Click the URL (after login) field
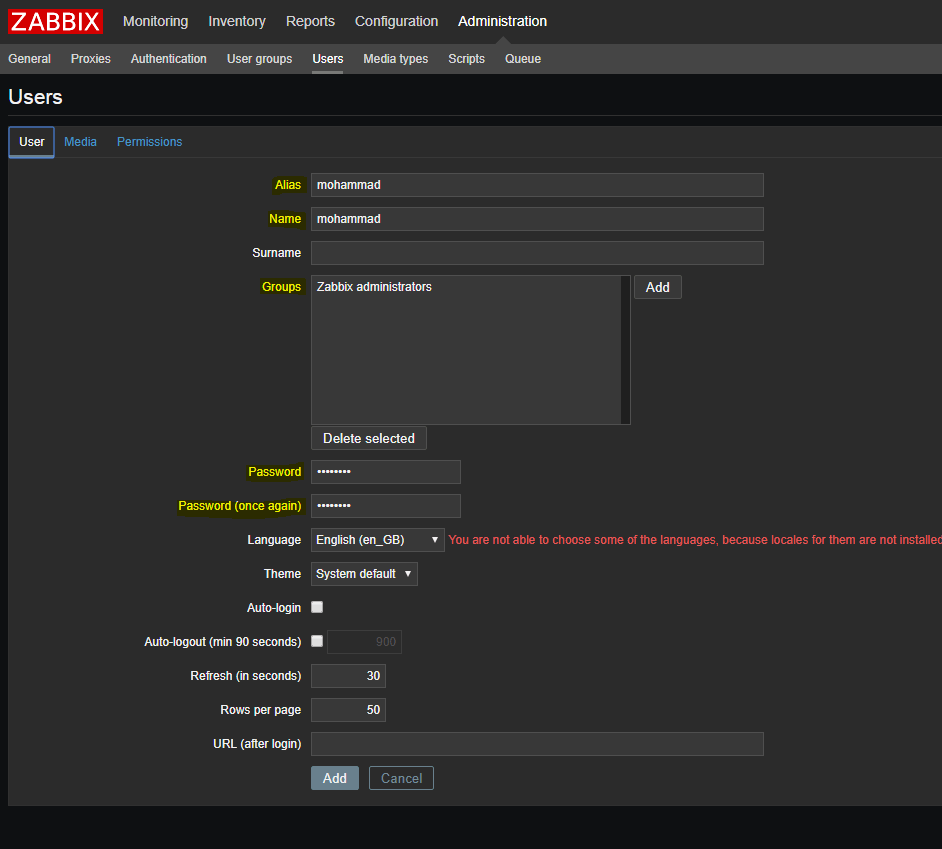Screen dimensions: 942x849 537,744
